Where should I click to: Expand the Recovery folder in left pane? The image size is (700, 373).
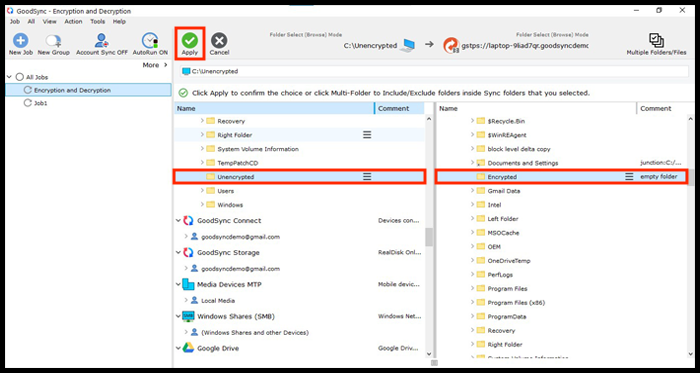tap(202, 121)
